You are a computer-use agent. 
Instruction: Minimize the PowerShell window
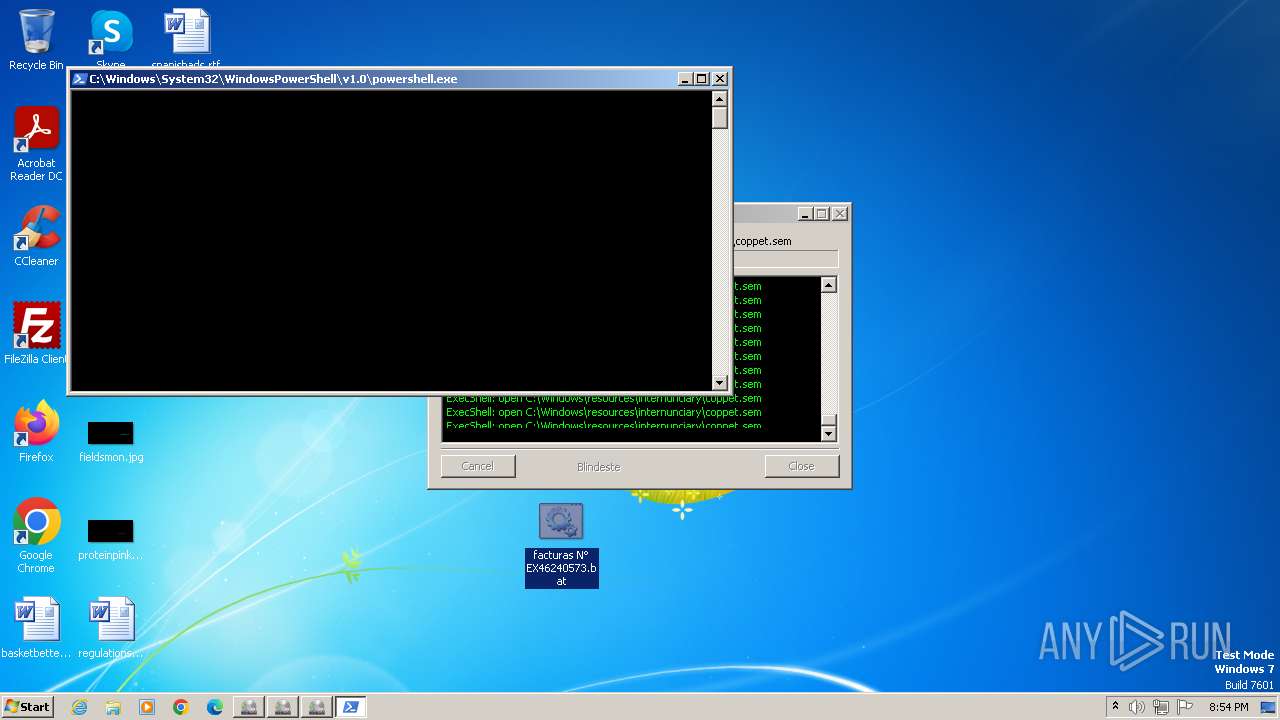tap(685, 79)
